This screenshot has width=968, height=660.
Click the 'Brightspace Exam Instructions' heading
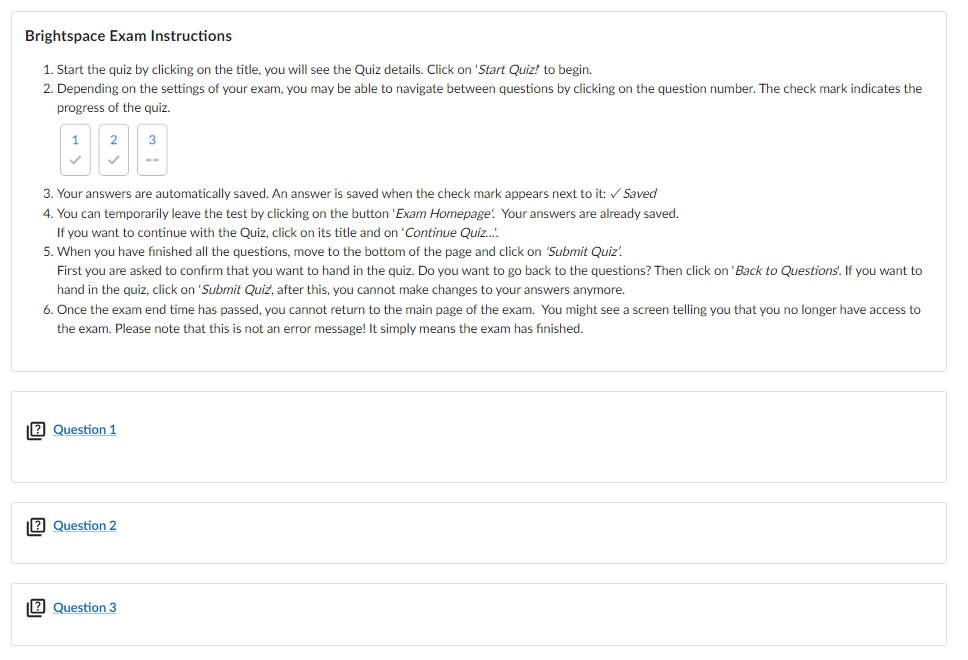[x=128, y=36]
